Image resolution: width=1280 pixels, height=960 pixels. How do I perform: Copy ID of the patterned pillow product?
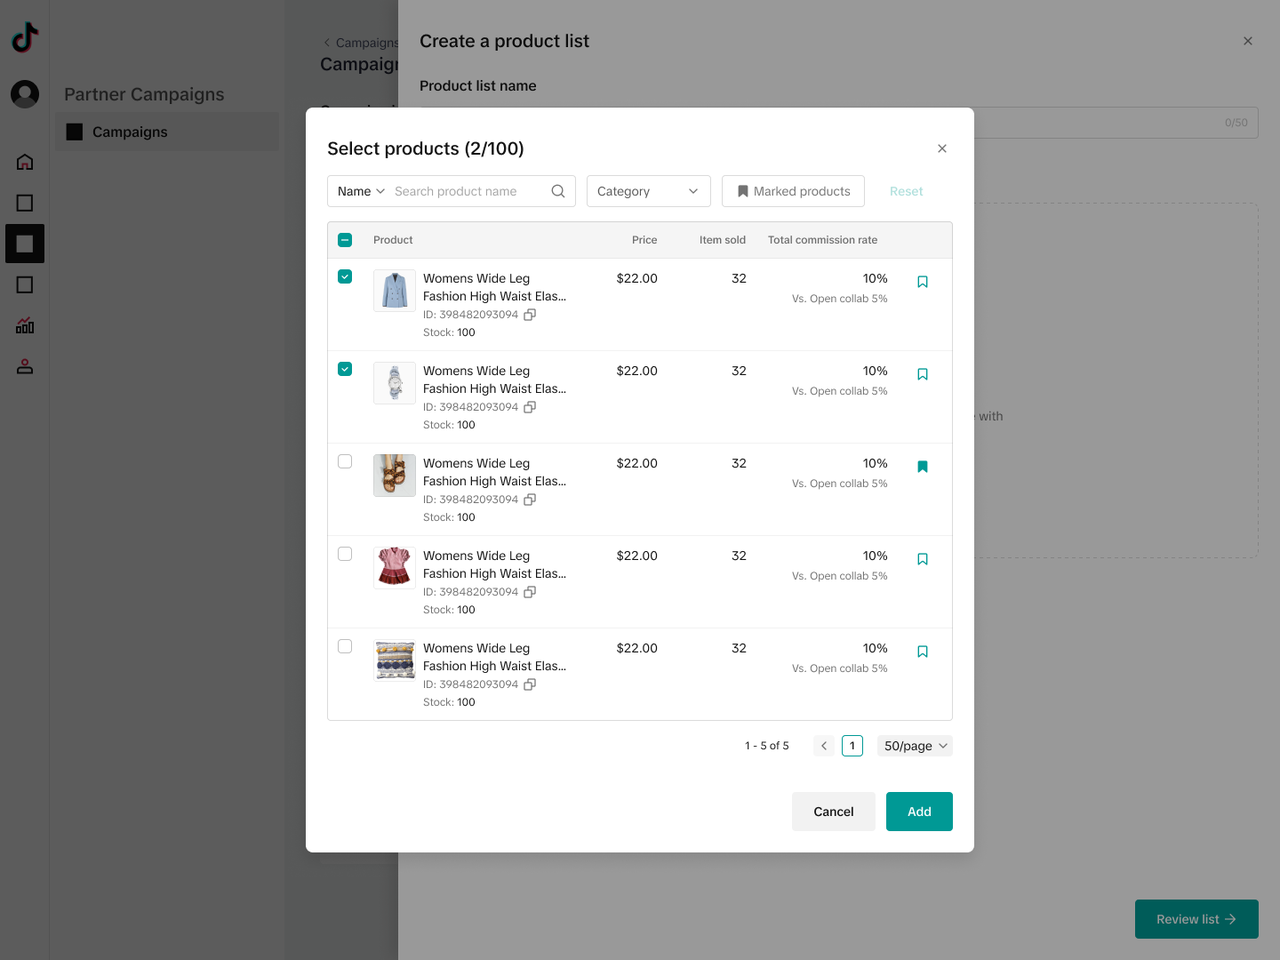click(530, 684)
